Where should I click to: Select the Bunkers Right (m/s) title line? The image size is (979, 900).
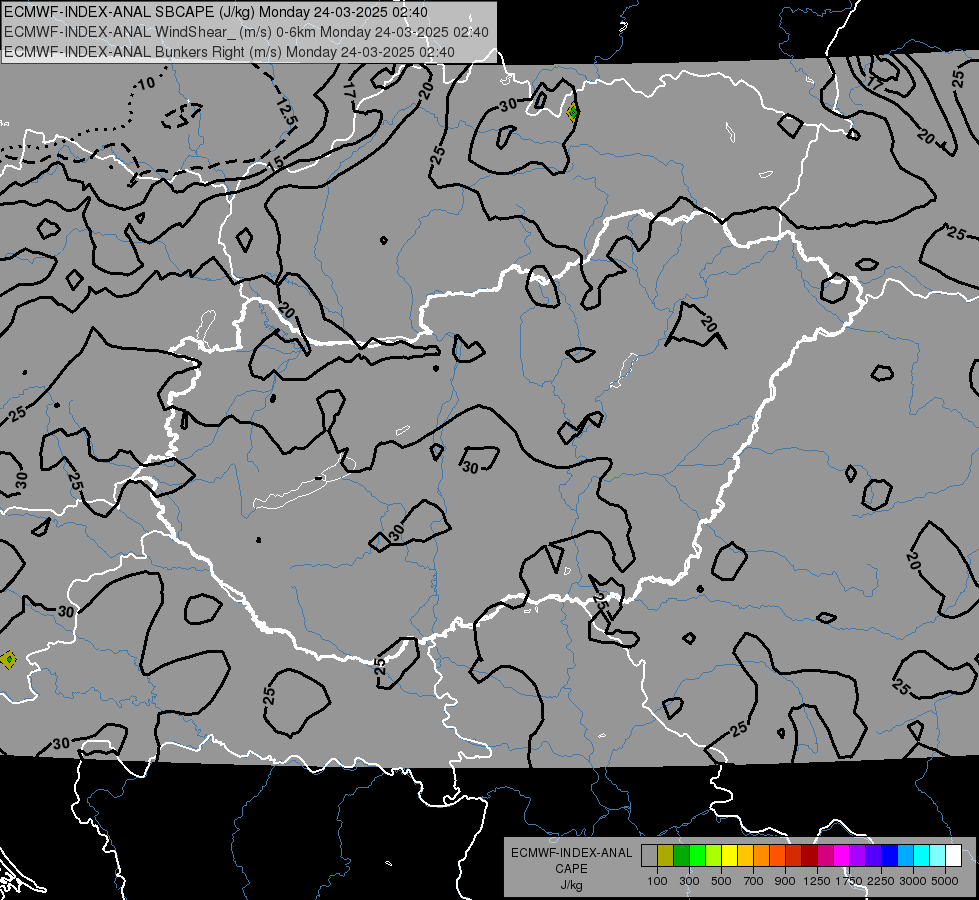(x=229, y=52)
